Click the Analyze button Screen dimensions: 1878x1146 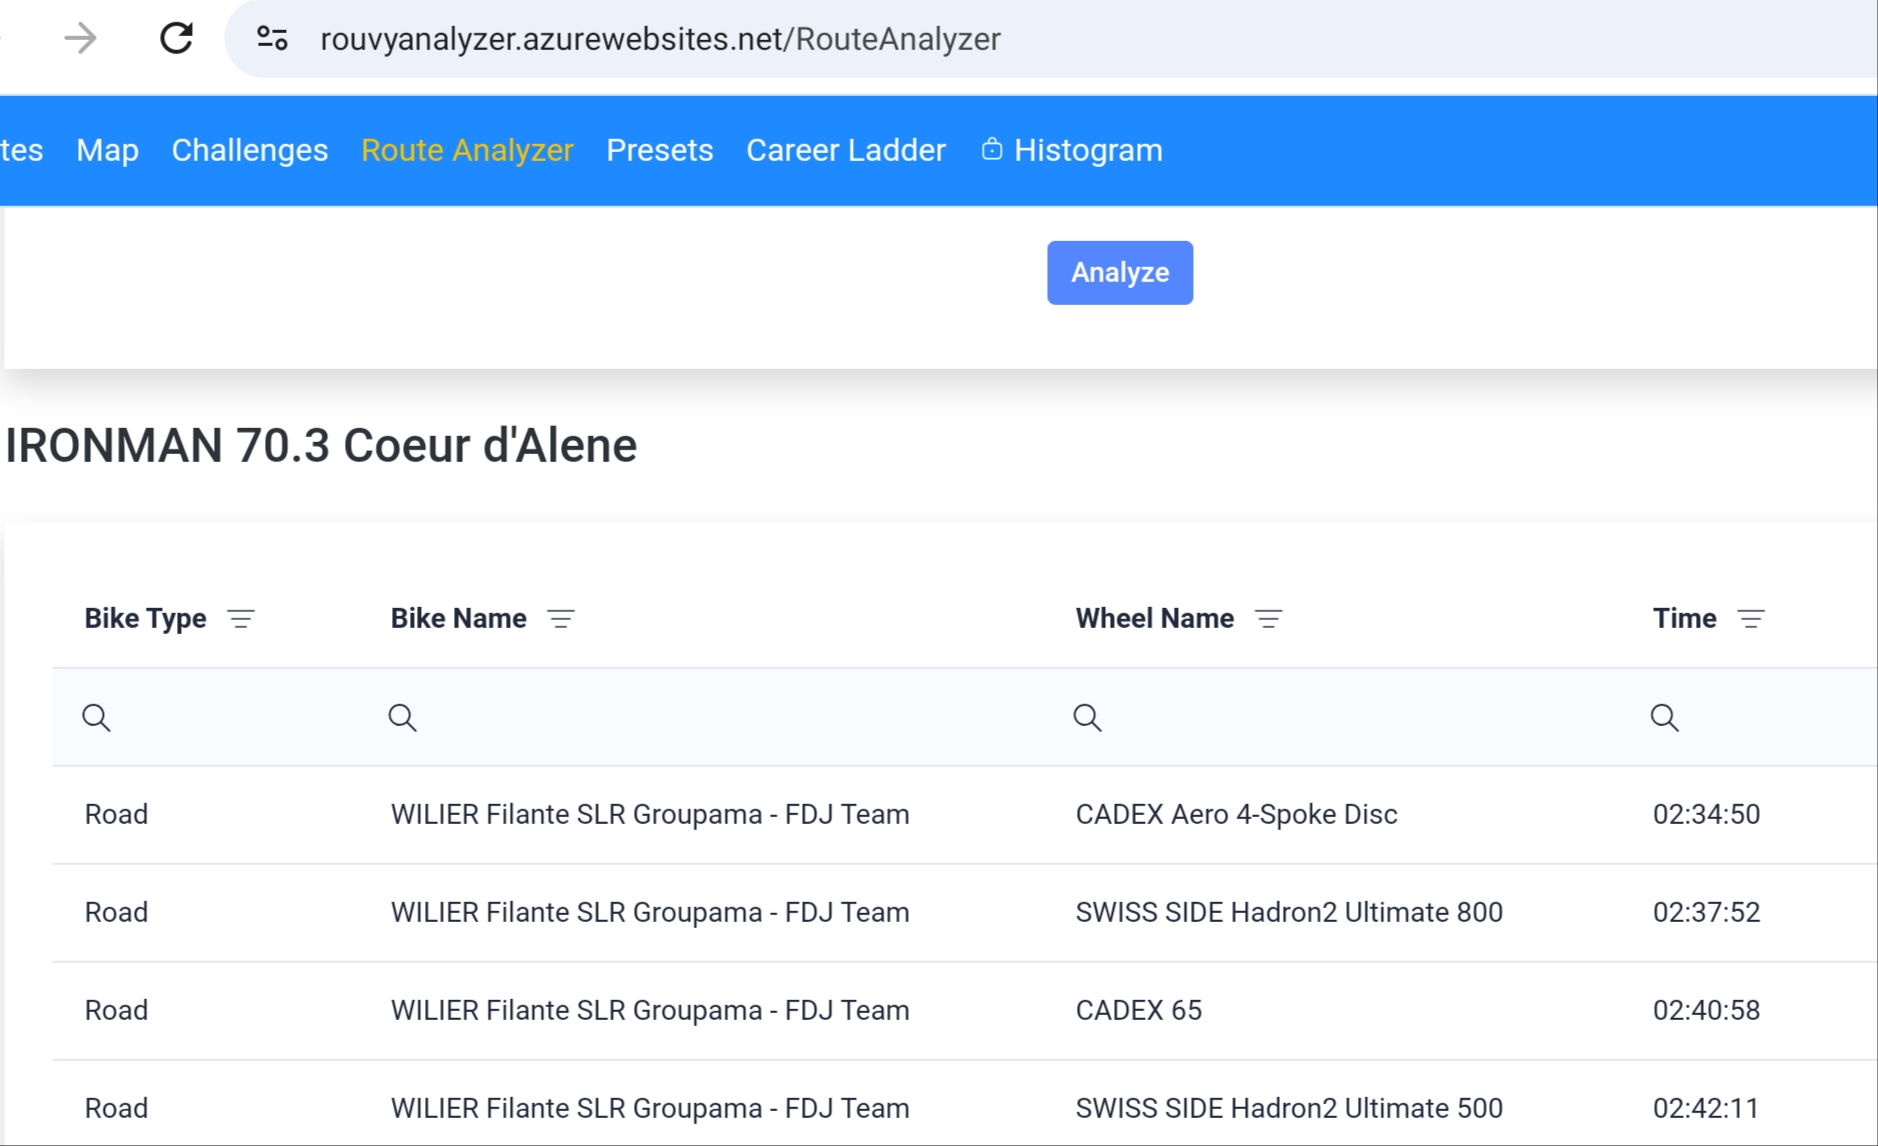(1120, 272)
